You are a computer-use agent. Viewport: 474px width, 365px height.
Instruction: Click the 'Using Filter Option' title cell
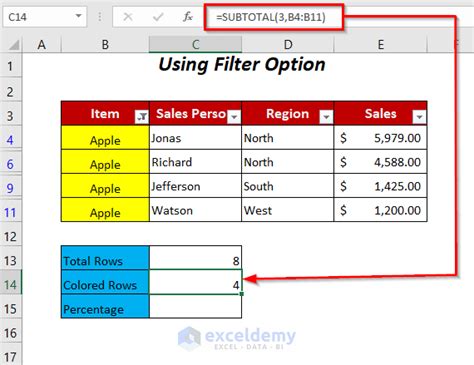(x=242, y=64)
